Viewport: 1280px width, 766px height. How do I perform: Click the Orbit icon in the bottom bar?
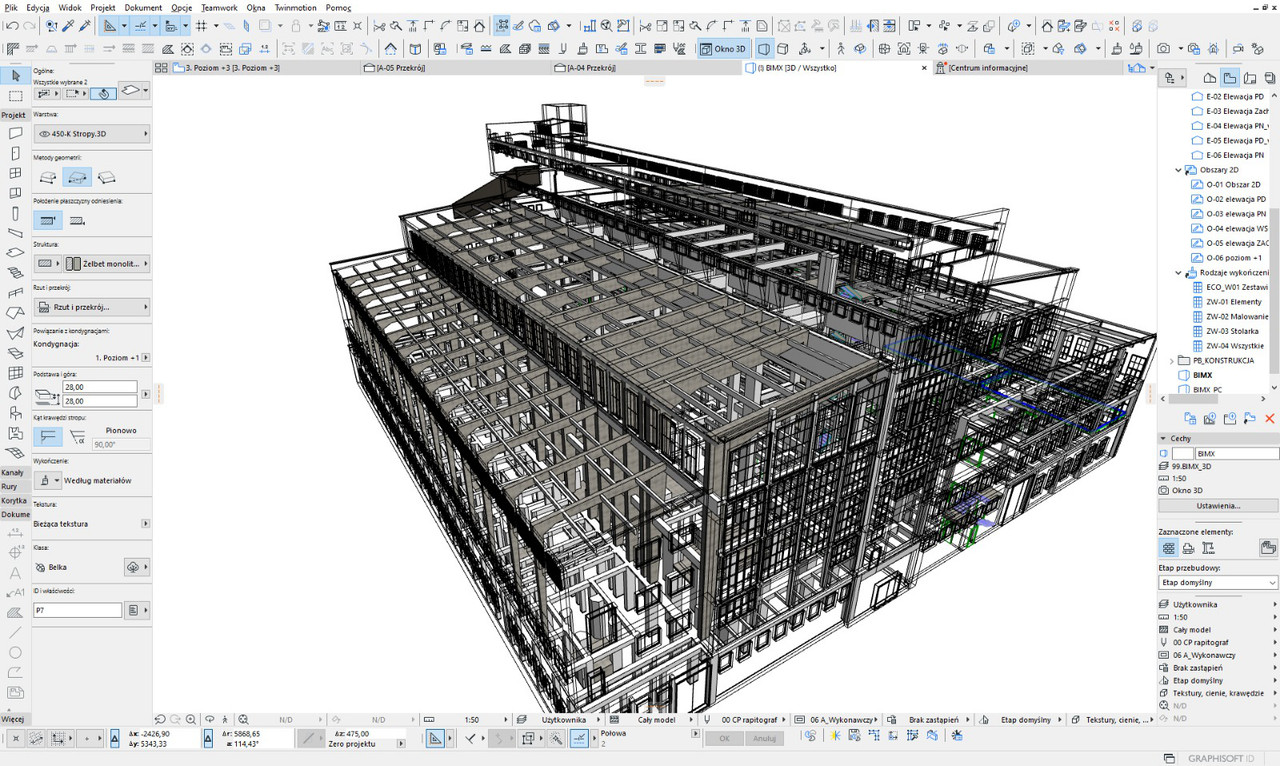pos(209,719)
